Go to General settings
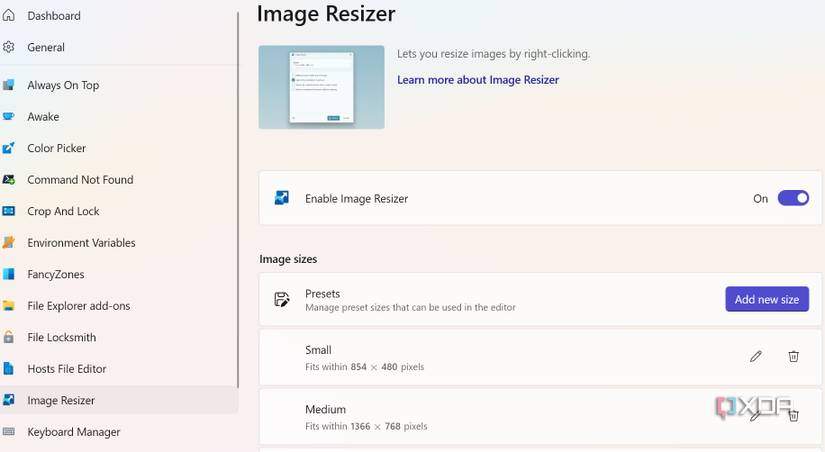Screen dimensions: 825x452 tap(46, 47)
